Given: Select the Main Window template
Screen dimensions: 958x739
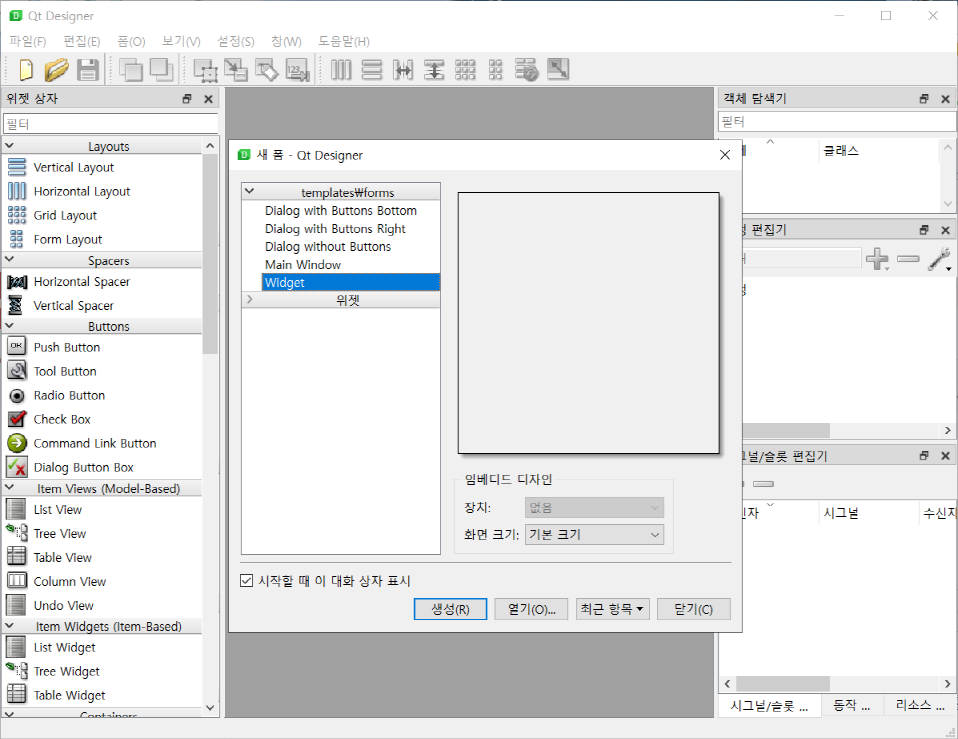Looking at the screenshot, I should pos(302,264).
